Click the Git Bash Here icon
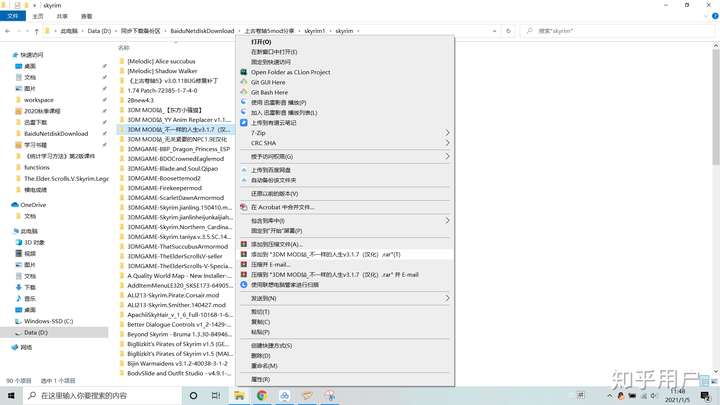720x405 pixels. pyautogui.click(x=244, y=92)
